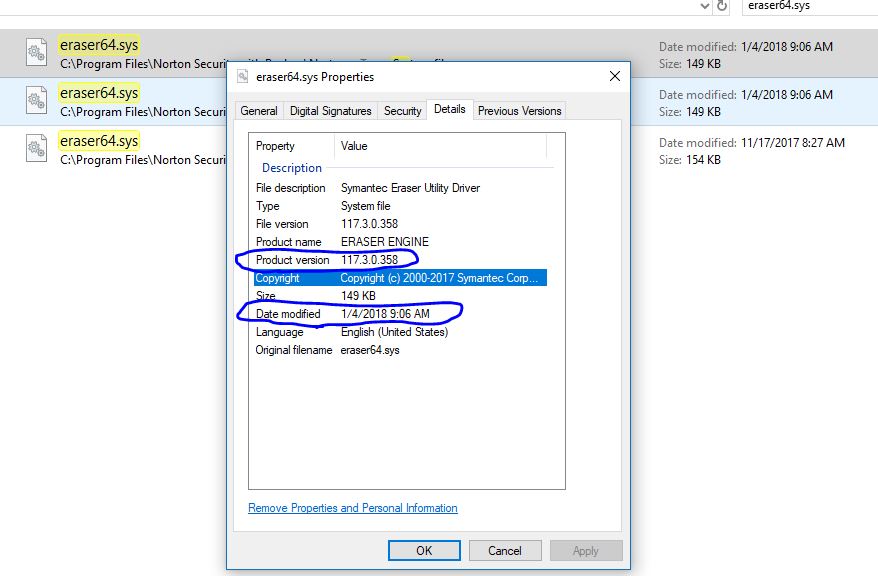The image size is (878, 576).
Task: Select the highlighted Copyright row
Action: tap(400, 278)
